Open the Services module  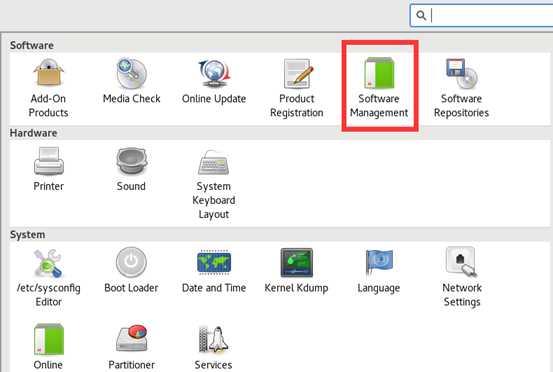tap(213, 348)
